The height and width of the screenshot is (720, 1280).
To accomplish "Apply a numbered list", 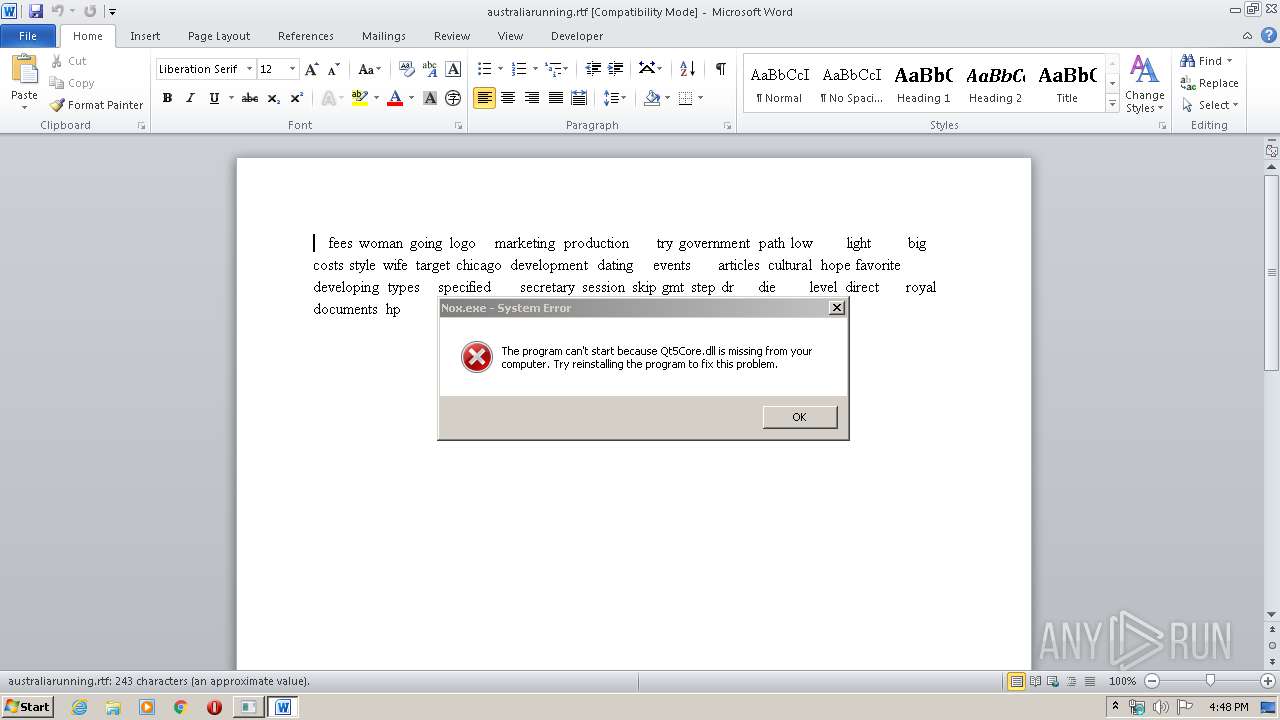I will 518,69.
